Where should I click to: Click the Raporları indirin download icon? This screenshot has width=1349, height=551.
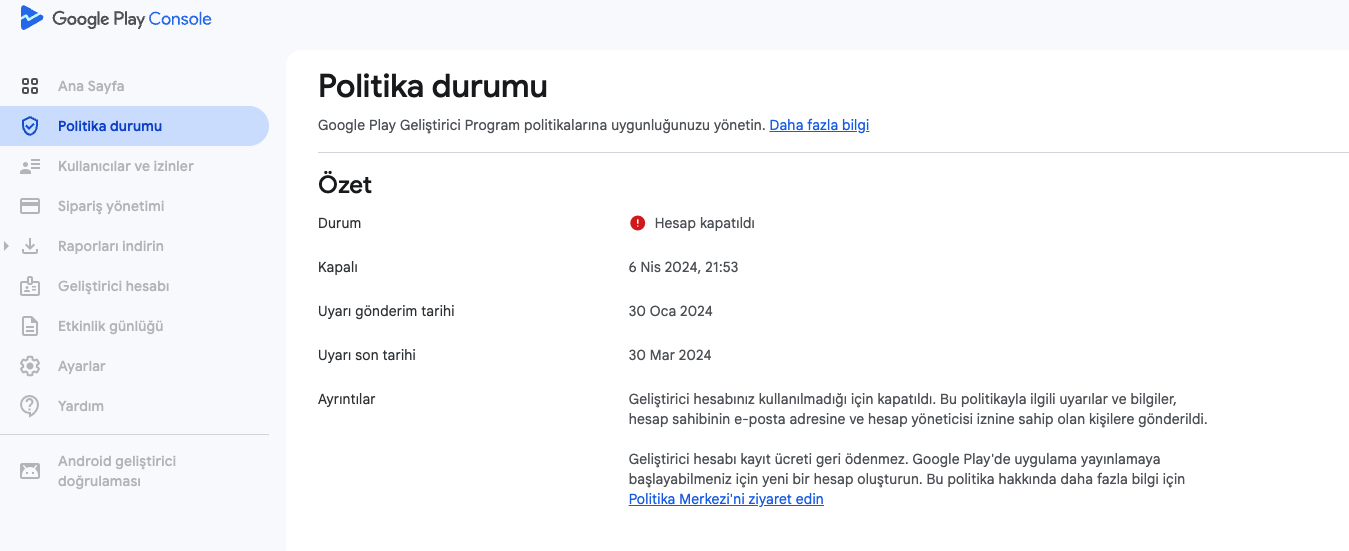30,246
